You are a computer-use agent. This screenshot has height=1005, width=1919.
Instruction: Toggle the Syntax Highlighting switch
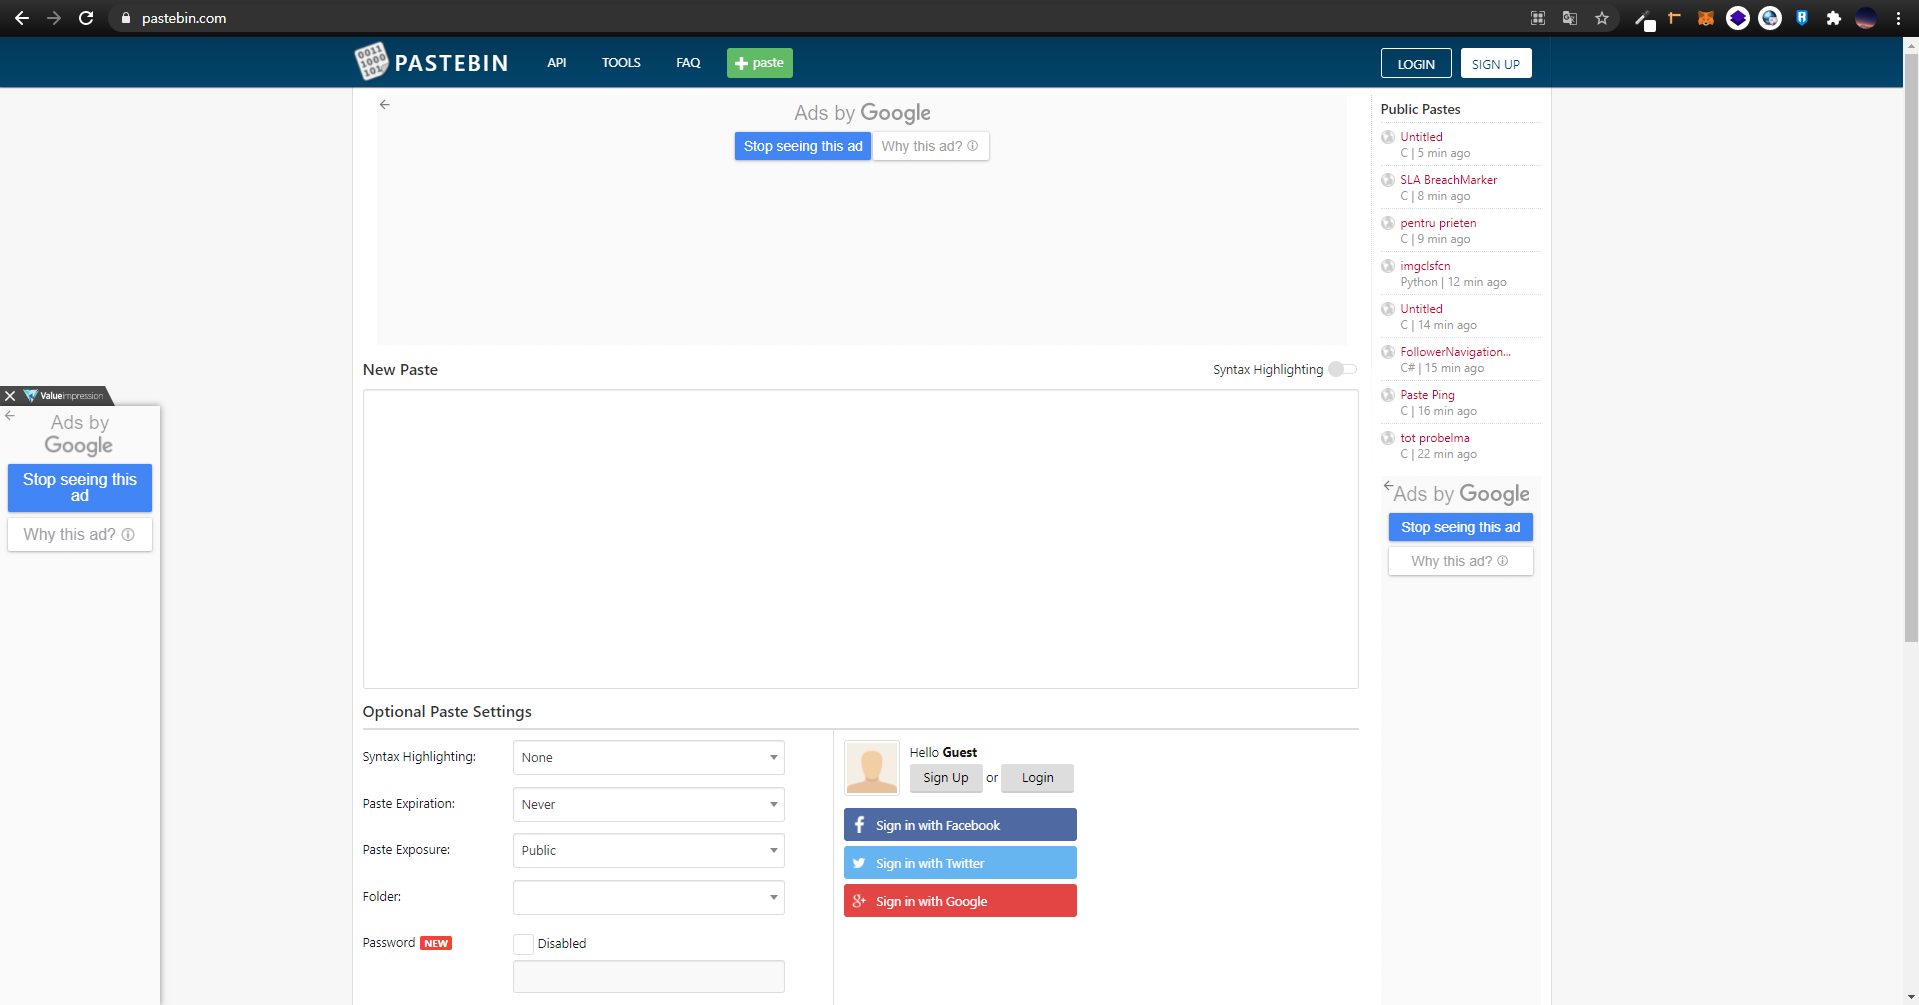[x=1342, y=369]
